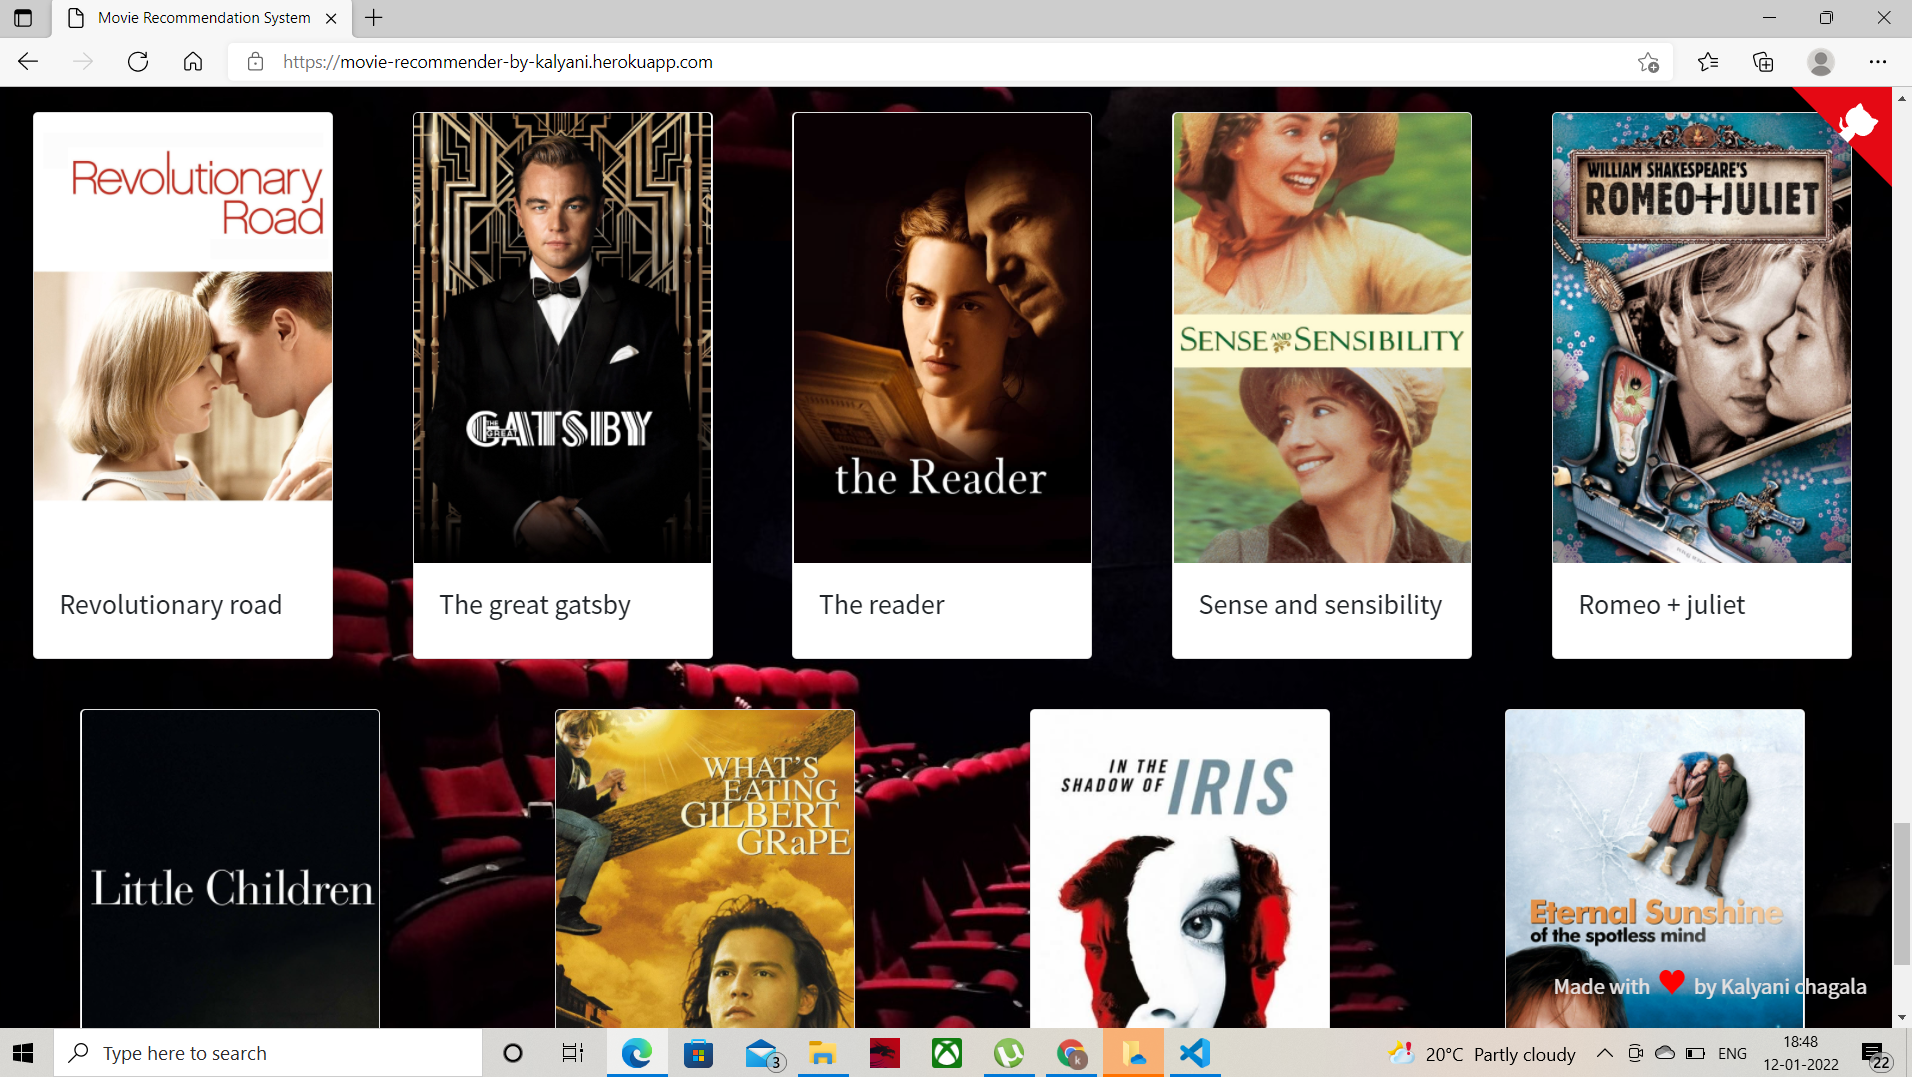Navigate back to the previous page
Screen dimensions: 1912x1077
tap(27, 61)
